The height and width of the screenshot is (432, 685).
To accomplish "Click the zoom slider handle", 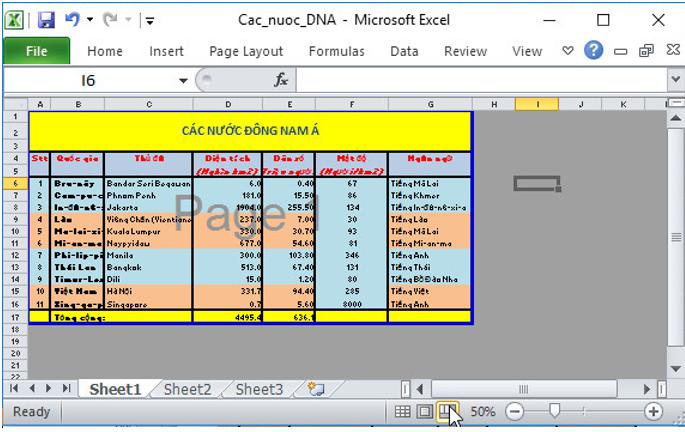I will tap(554, 411).
